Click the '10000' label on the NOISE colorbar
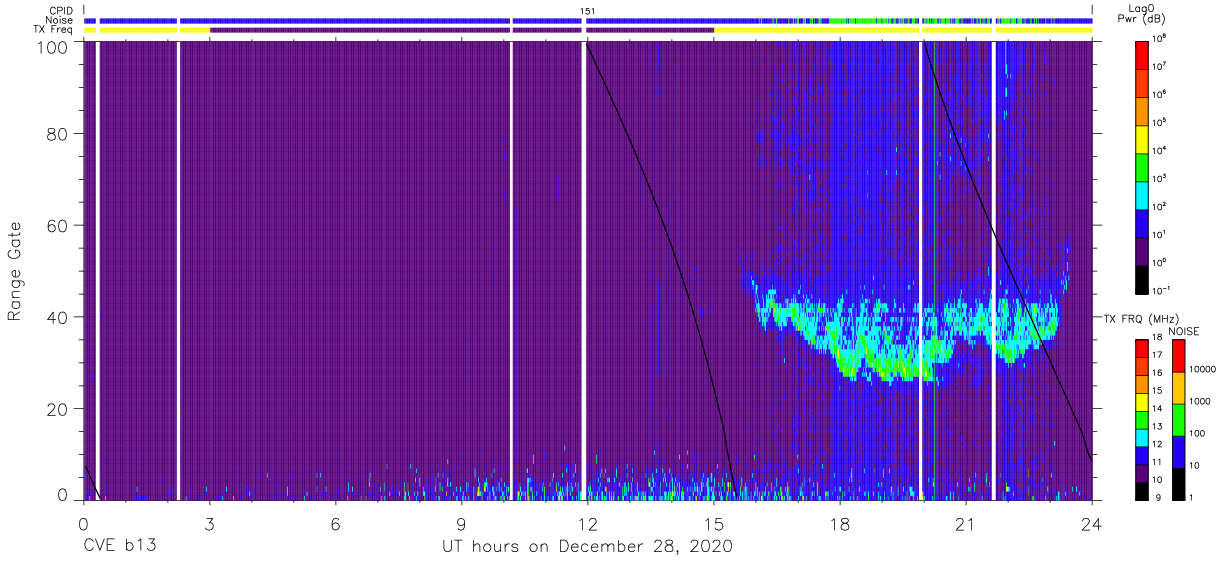This screenshot has width=1228, height=567. (1202, 370)
